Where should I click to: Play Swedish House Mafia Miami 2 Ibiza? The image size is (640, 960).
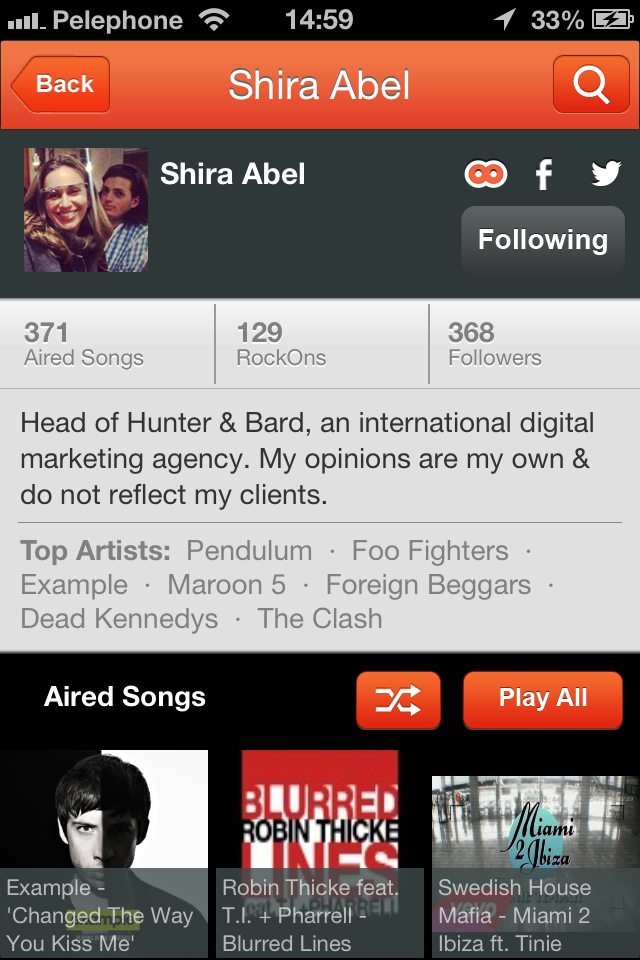point(536,866)
